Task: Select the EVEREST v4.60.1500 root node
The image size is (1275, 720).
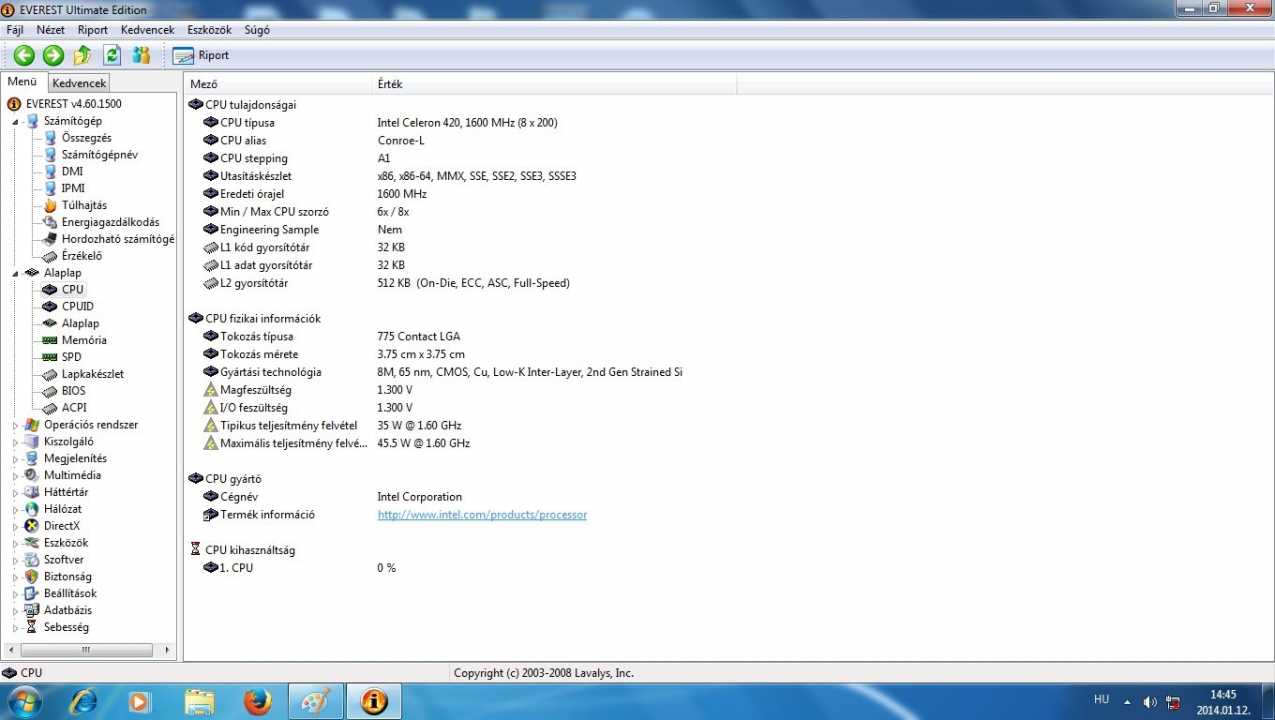Action: 64,103
